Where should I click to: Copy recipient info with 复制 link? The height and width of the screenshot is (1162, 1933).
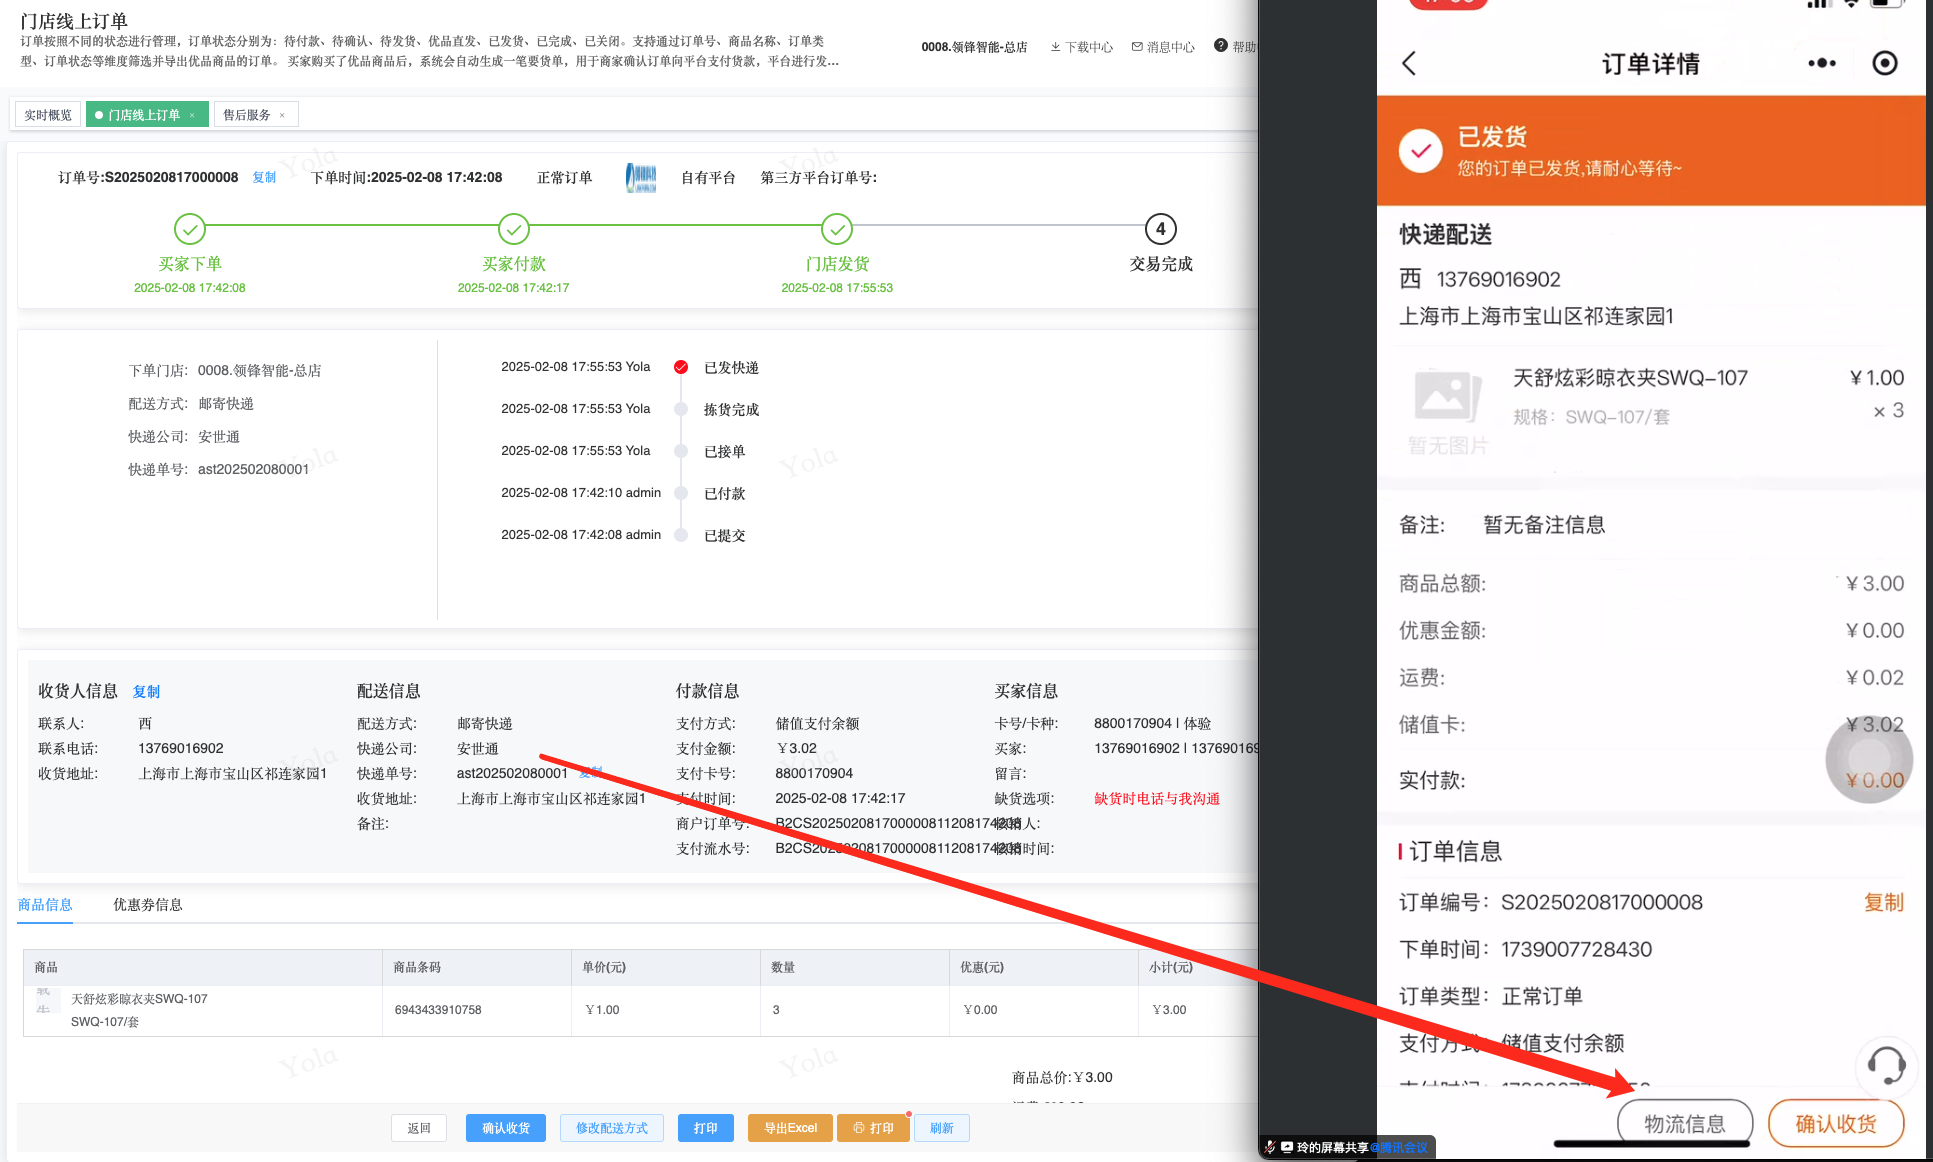point(146,691)
